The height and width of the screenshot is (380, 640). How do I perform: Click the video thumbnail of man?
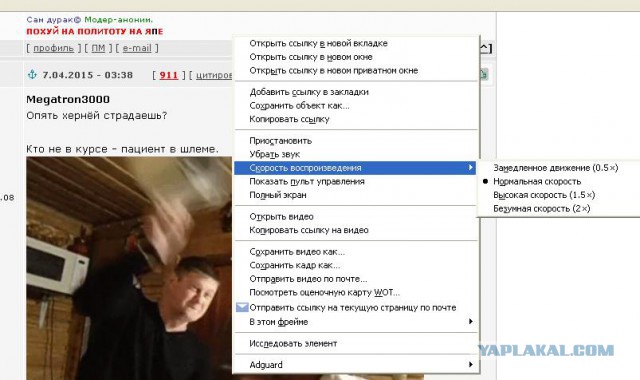129,268
